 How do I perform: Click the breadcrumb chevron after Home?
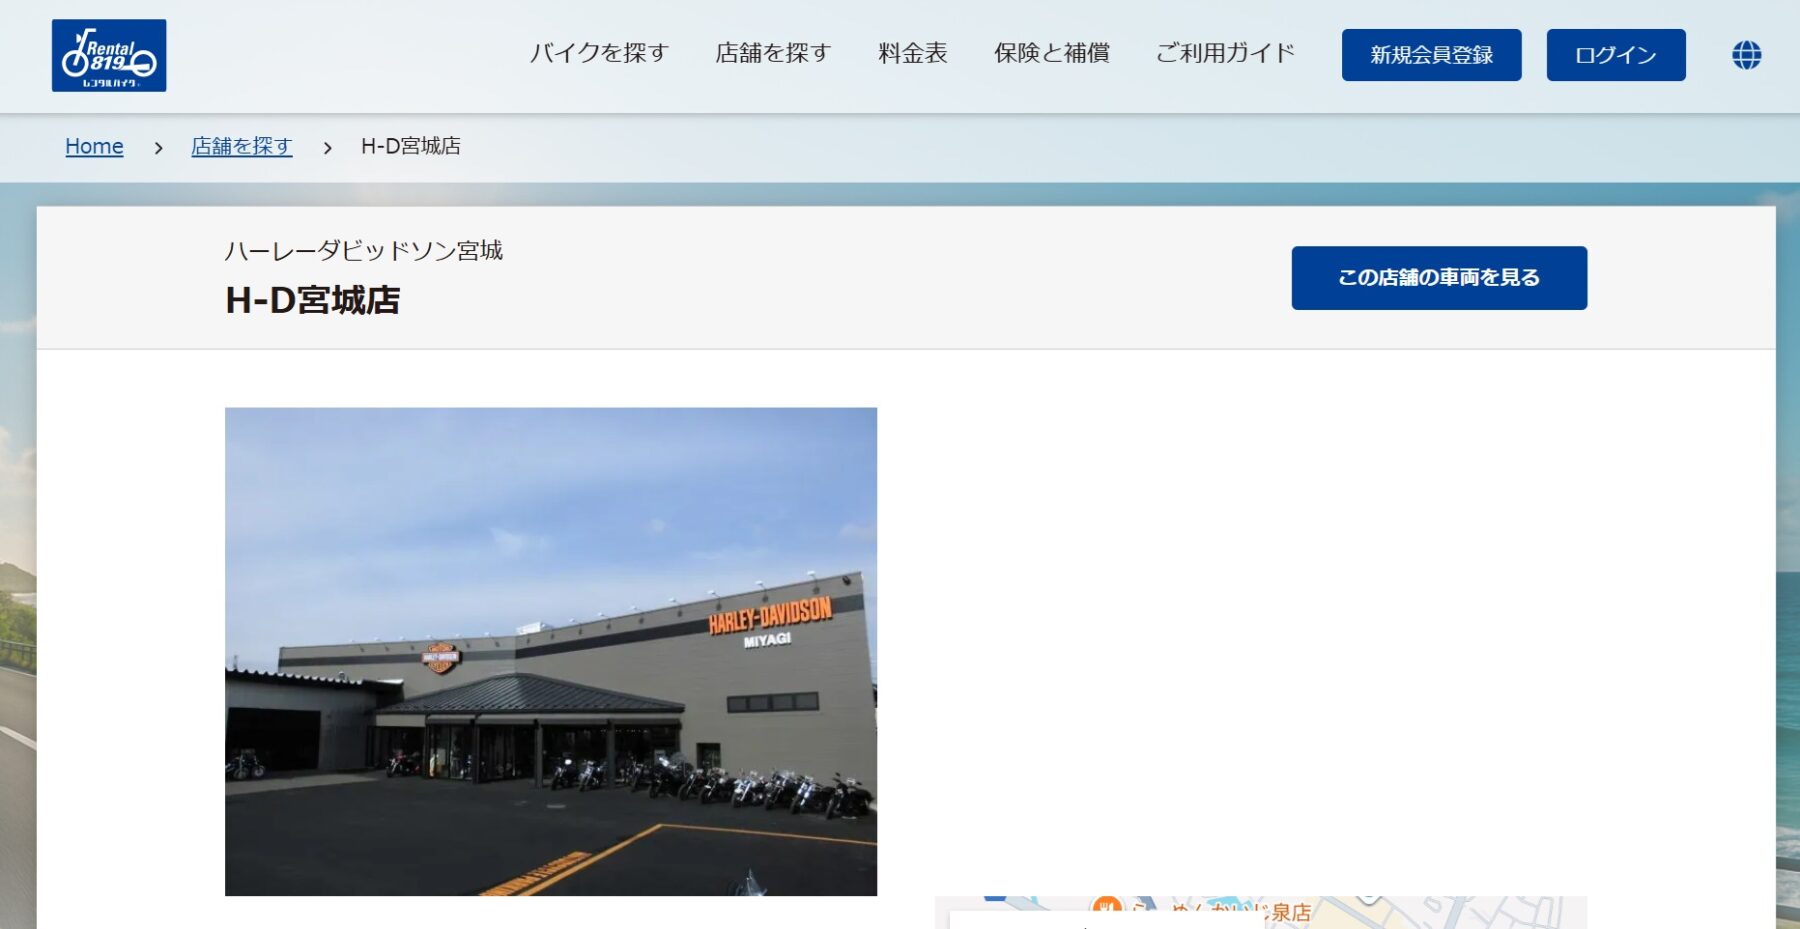(158, 148)
